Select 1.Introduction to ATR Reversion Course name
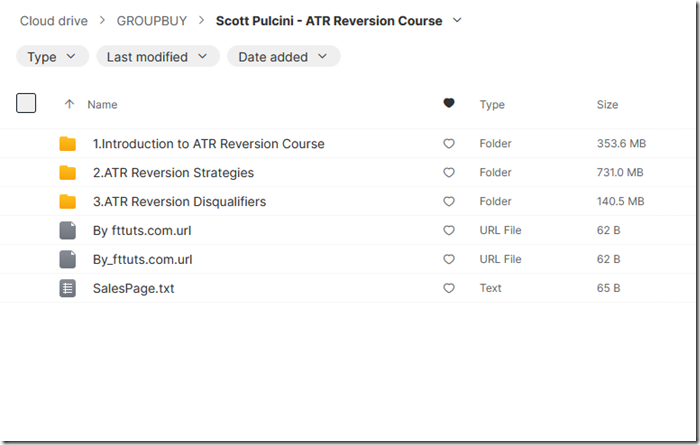The height and width of the screenshot is (445, 700). [x=208, y=144]
